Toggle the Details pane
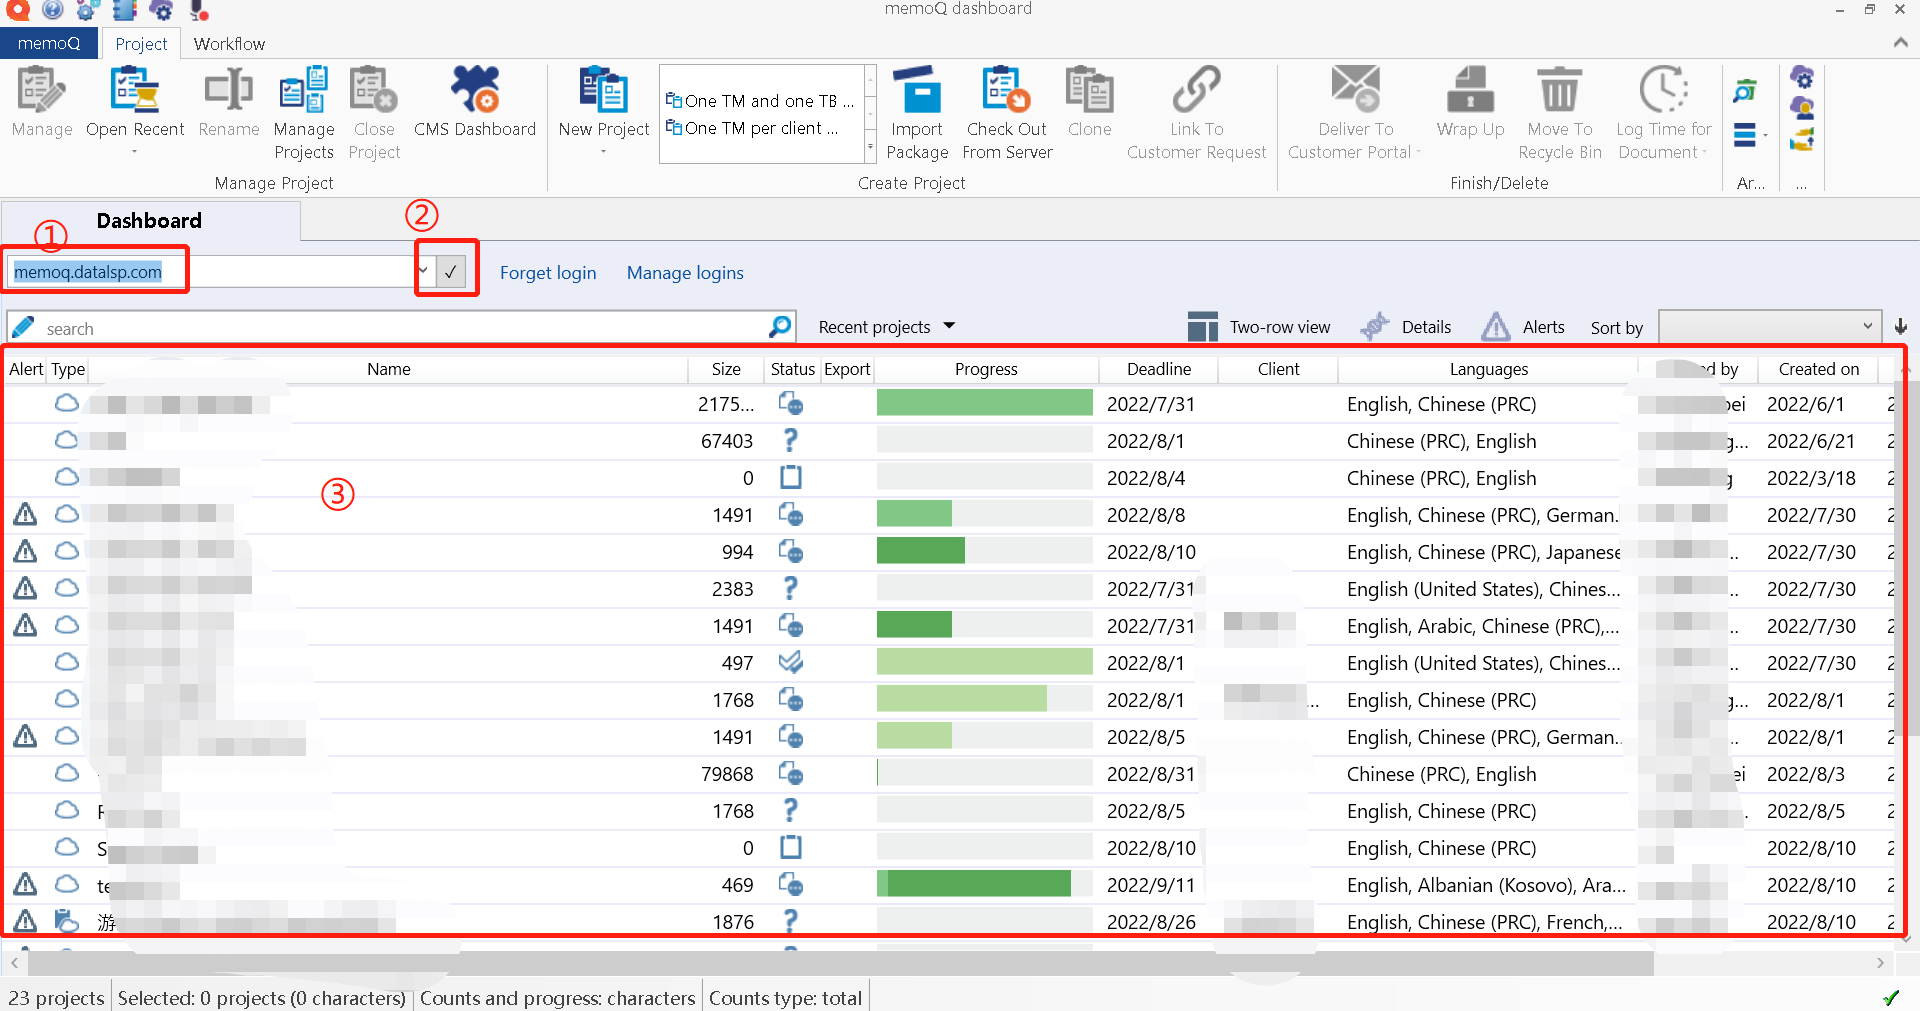1920x1011 pixels. pos(1406,327)
